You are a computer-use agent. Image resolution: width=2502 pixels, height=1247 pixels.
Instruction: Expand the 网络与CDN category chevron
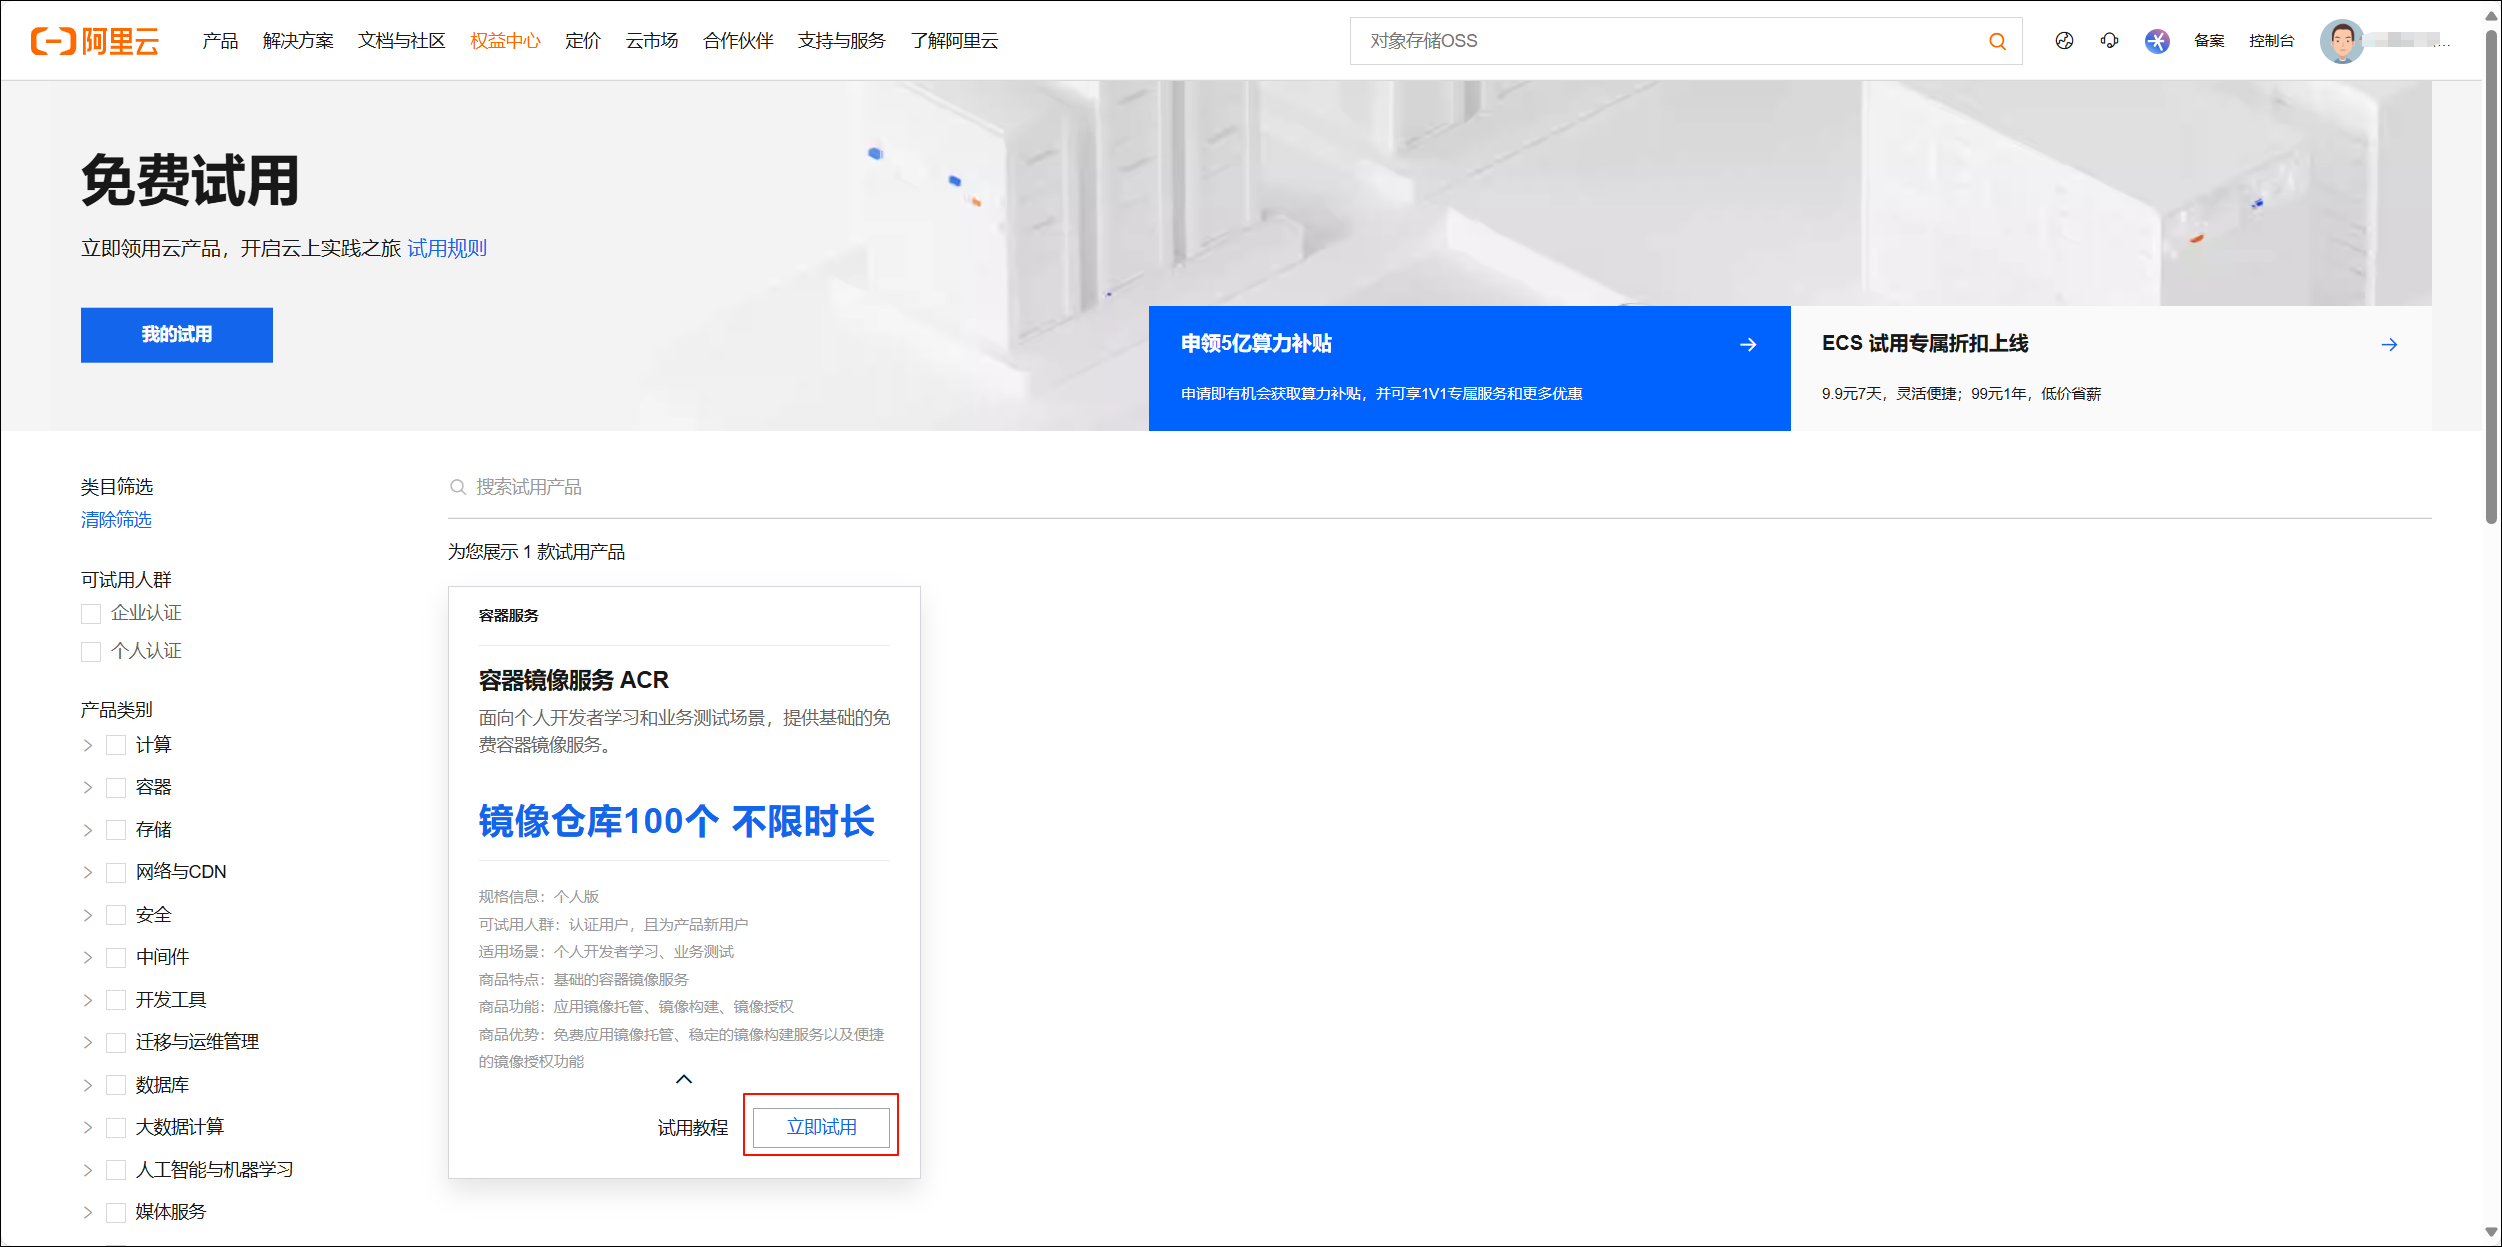point(88,873)
